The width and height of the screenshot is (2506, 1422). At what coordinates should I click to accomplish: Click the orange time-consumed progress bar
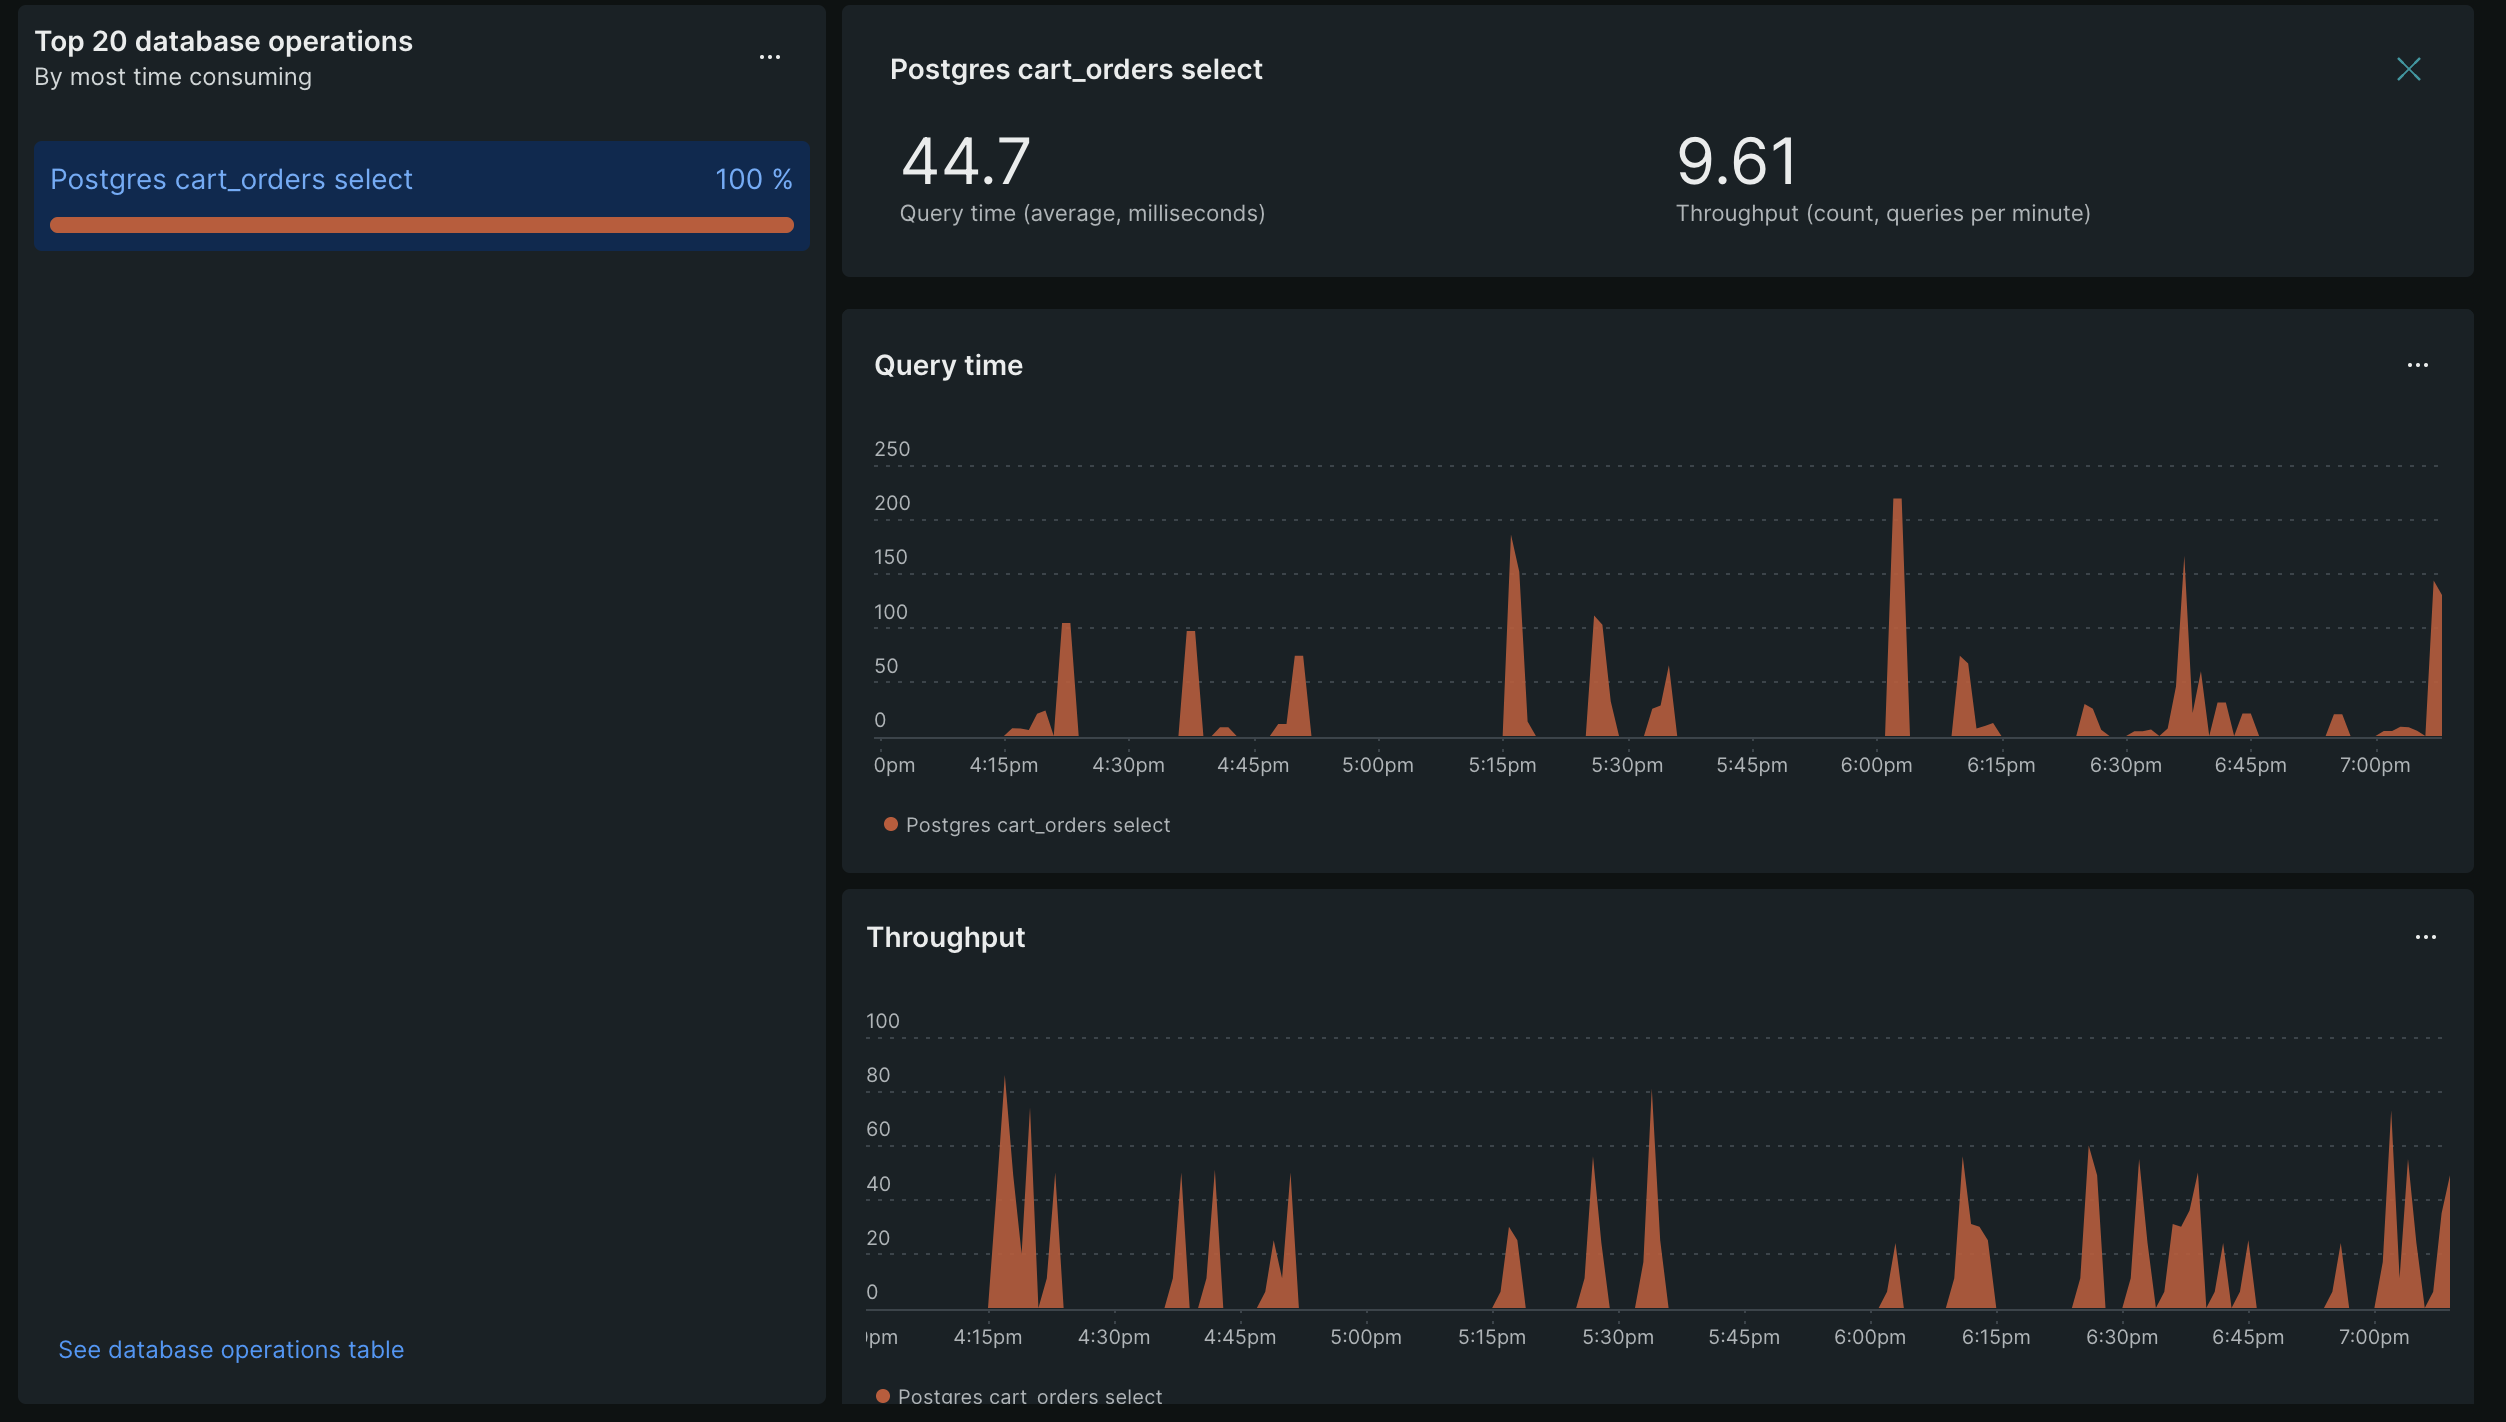click(421, 225)
